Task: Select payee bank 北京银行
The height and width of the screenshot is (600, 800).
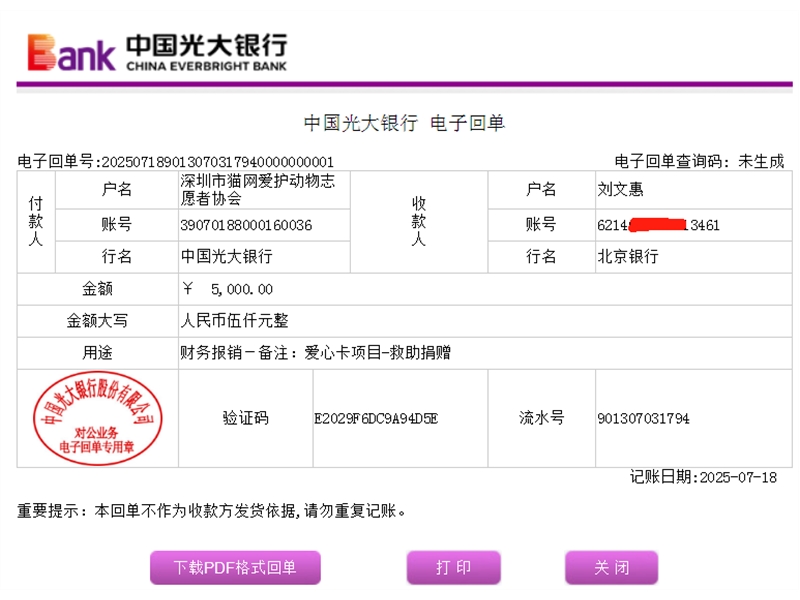Action: [x=628, y=256]
